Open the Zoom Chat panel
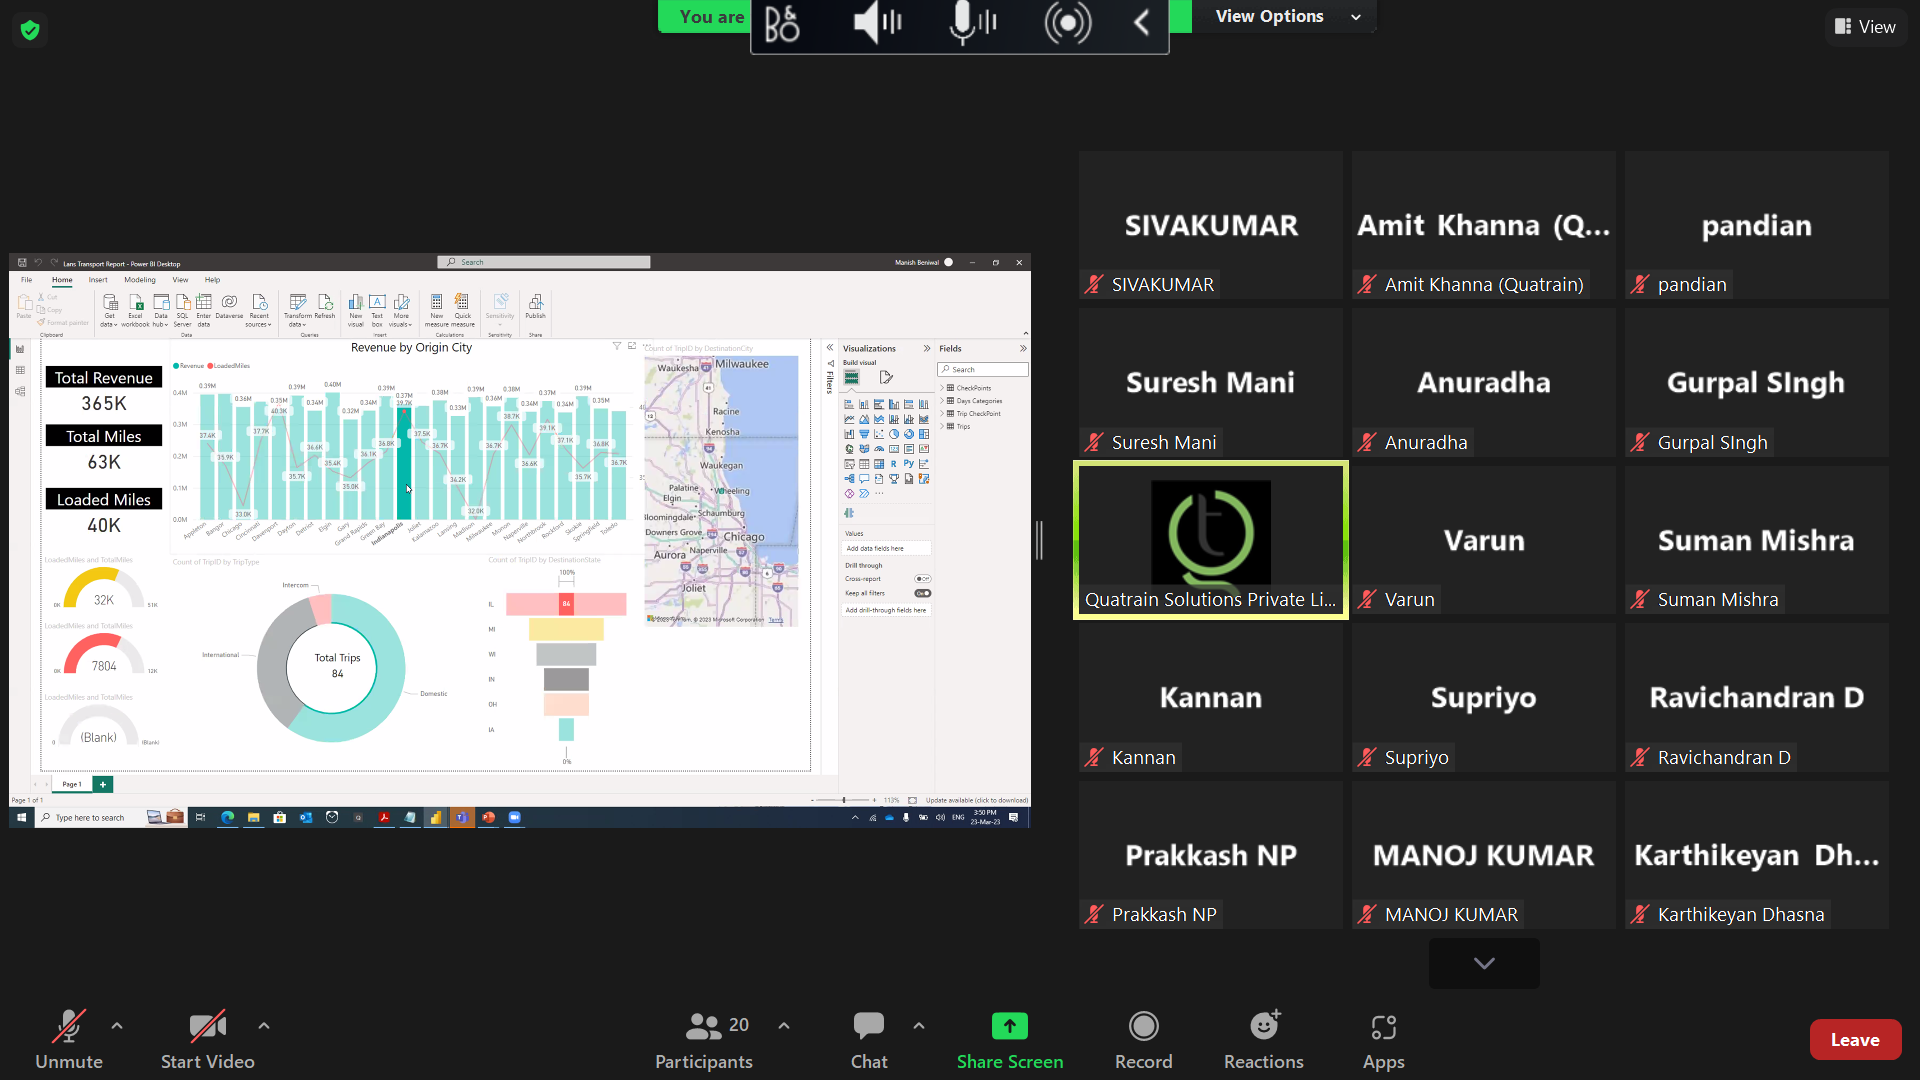 click(869, 1040)
